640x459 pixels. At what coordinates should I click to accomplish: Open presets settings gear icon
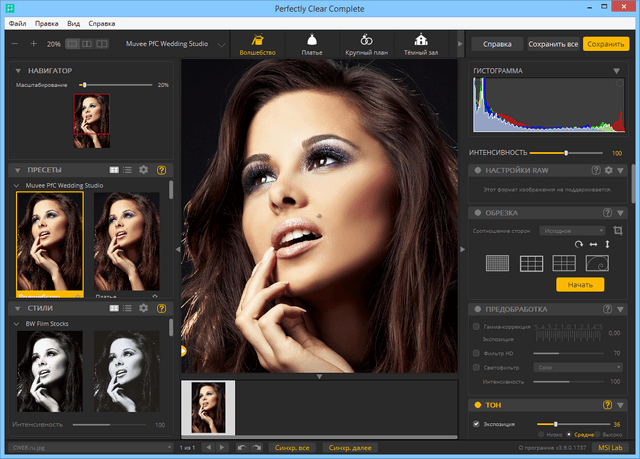143,170
